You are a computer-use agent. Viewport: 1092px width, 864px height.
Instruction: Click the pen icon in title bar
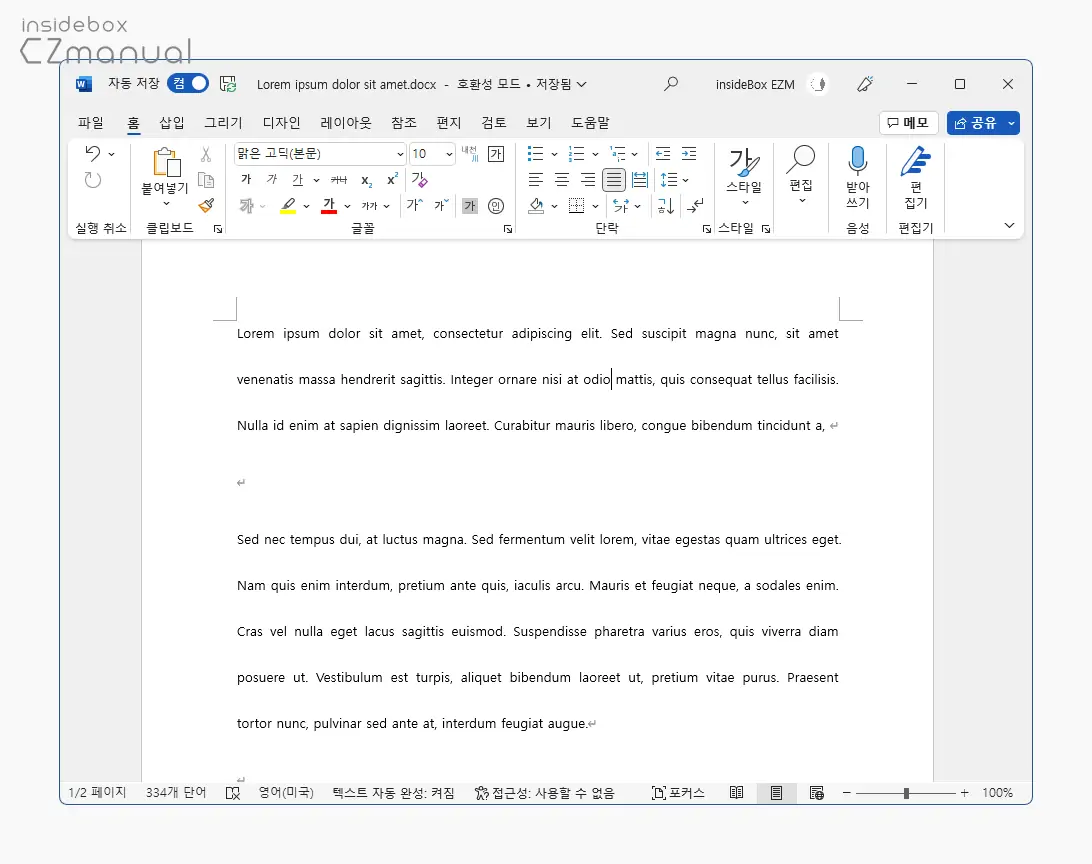tap(865, 84)
